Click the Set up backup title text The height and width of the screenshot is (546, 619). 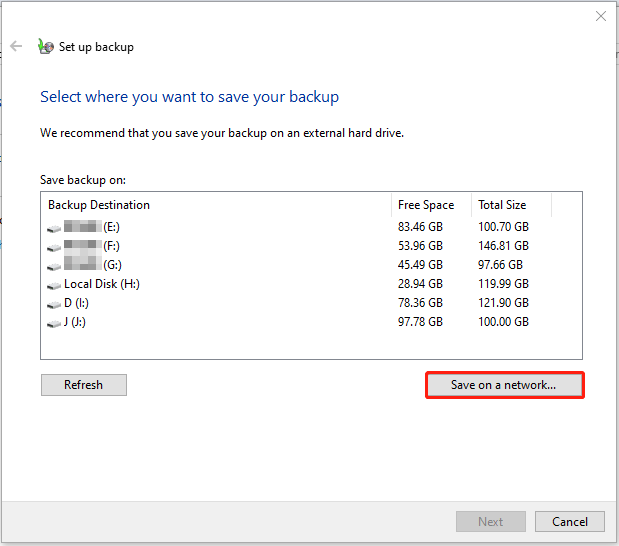point(96,47)
